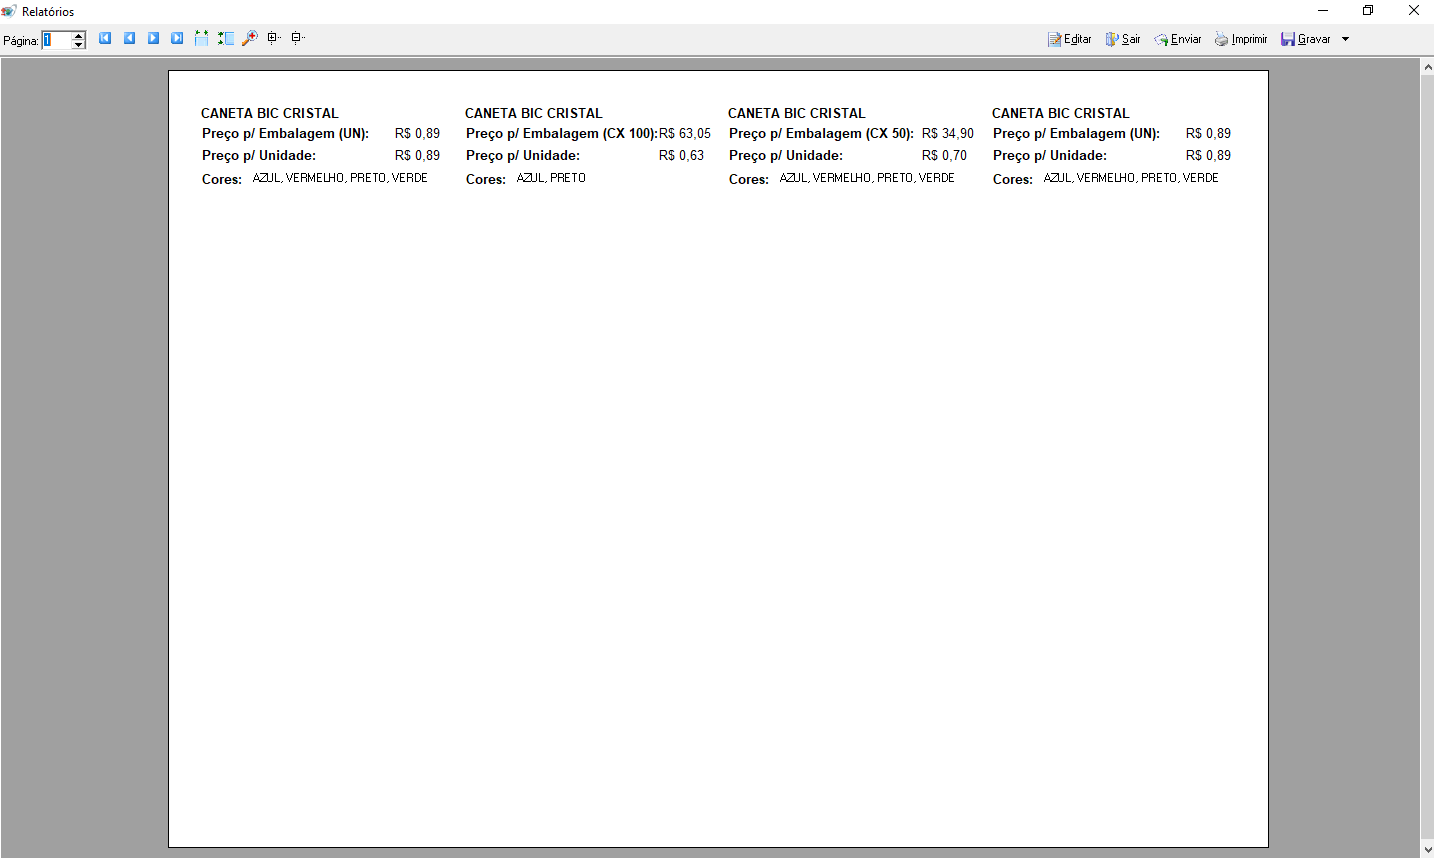This screenshot has height=858, width=1434.
Task: Send the report using Enviar
Action: (x=1178, y=39)
